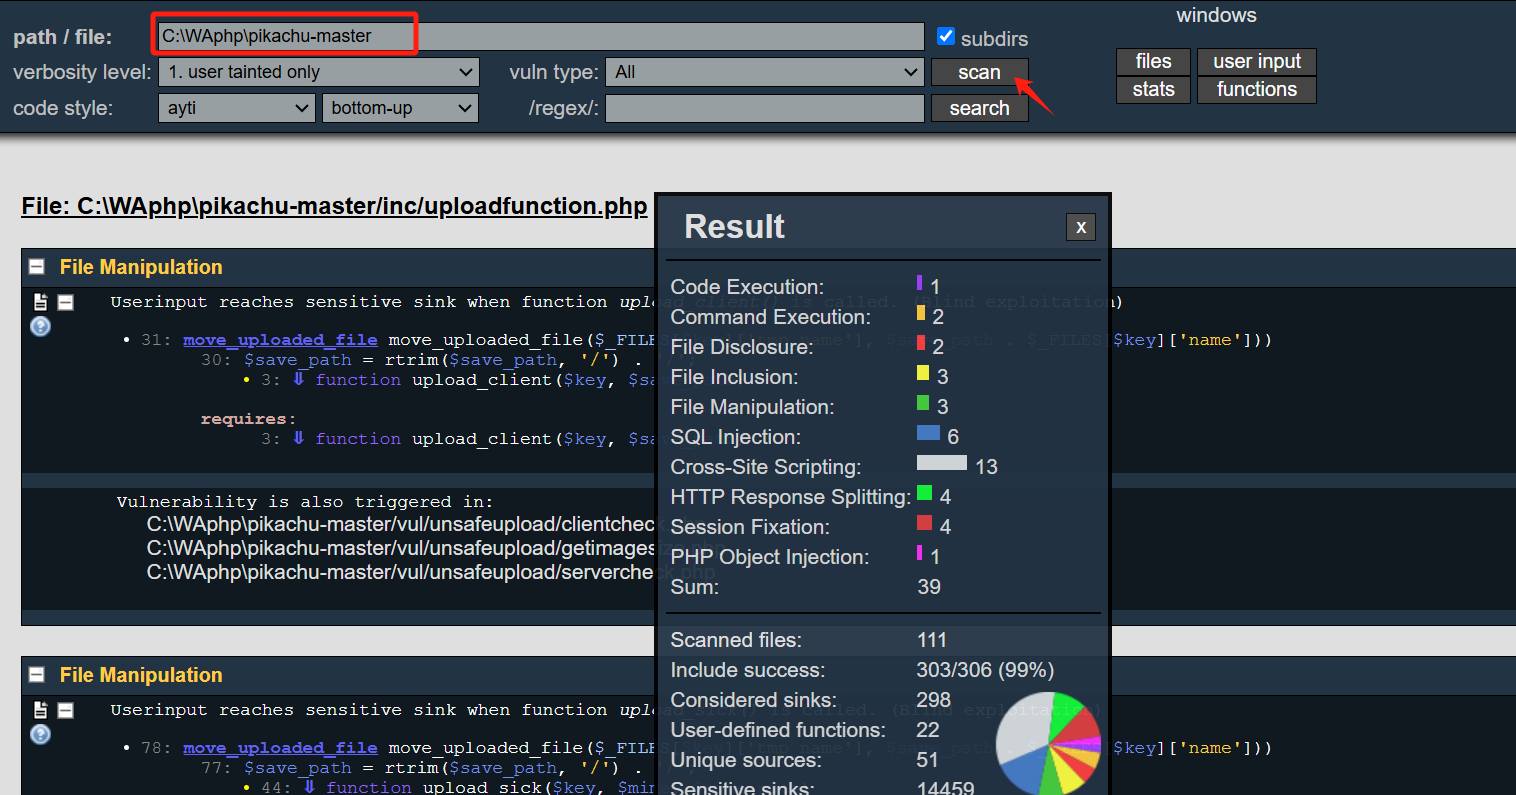Close the Result popup
Image resolution: width=1516 pixels, height=795 pixels.
coord(1081,227)
